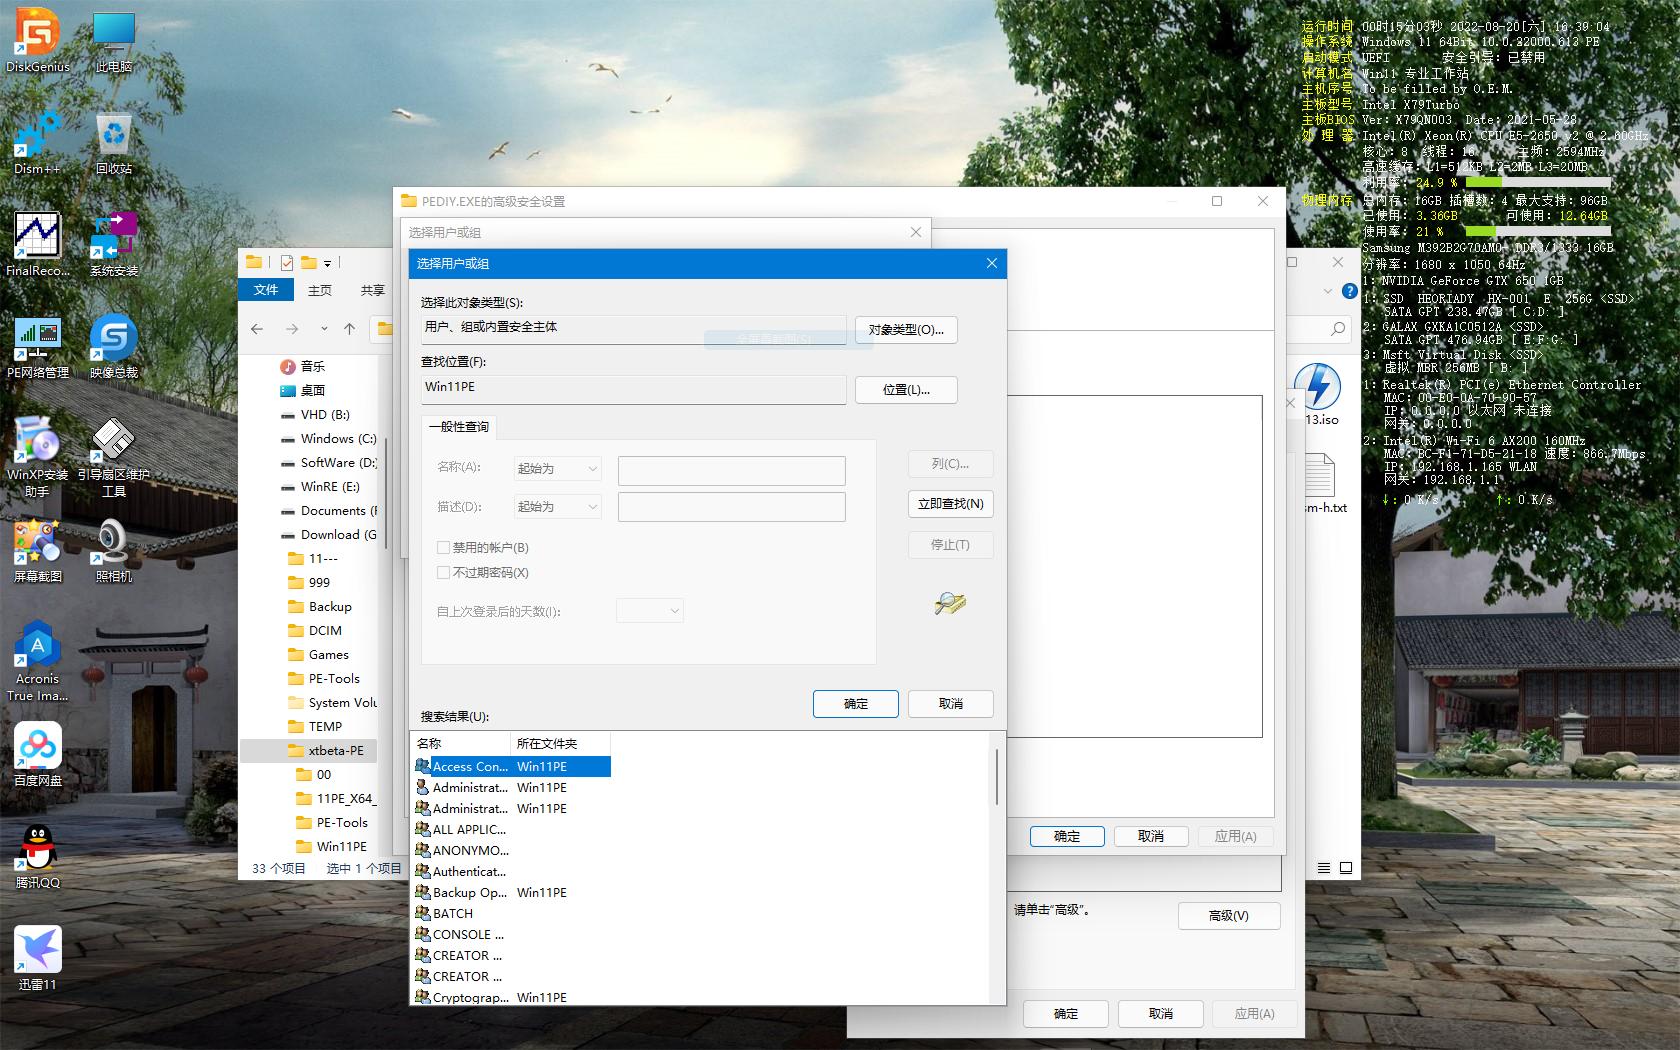Image resolution: width=1680 pixels, height=1050 pixels.
Task: Select the 桌面 item in Explorer tree
Action: 302,390
